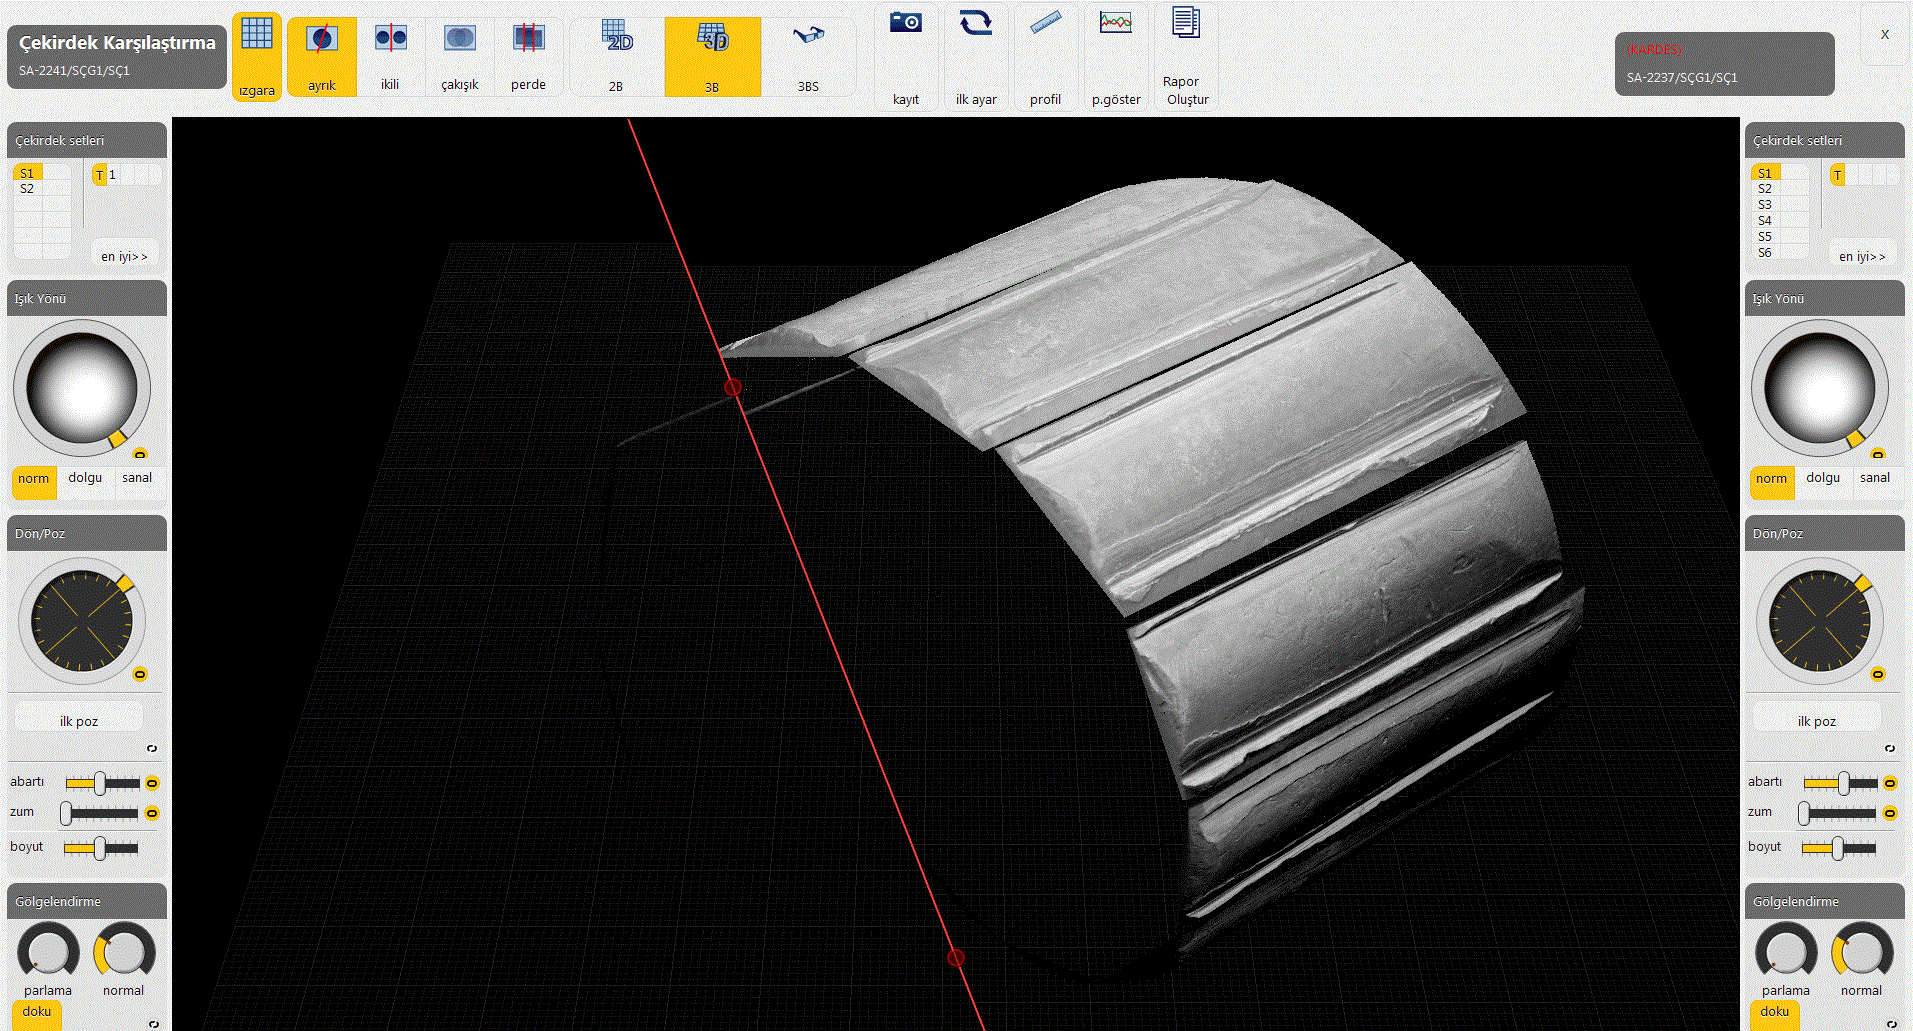Click the ilk ayar reset icon

(x=975, y=23)
